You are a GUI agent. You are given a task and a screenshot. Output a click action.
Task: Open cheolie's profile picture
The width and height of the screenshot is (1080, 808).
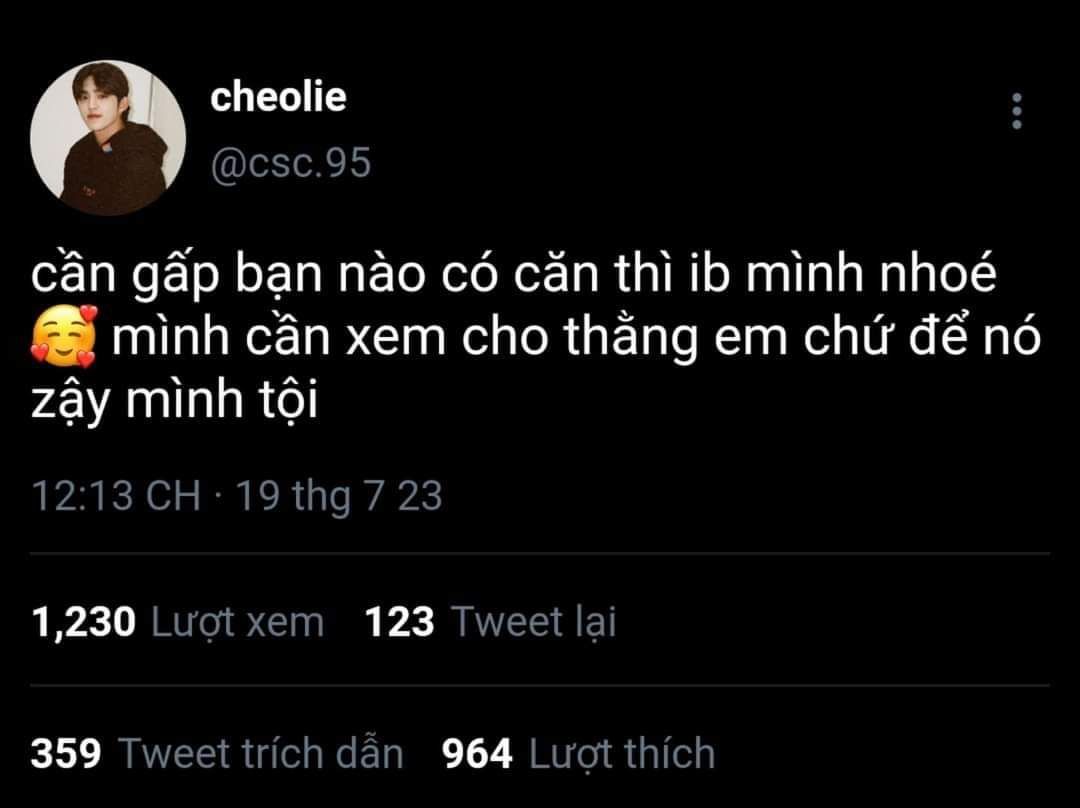coord(108,138)
